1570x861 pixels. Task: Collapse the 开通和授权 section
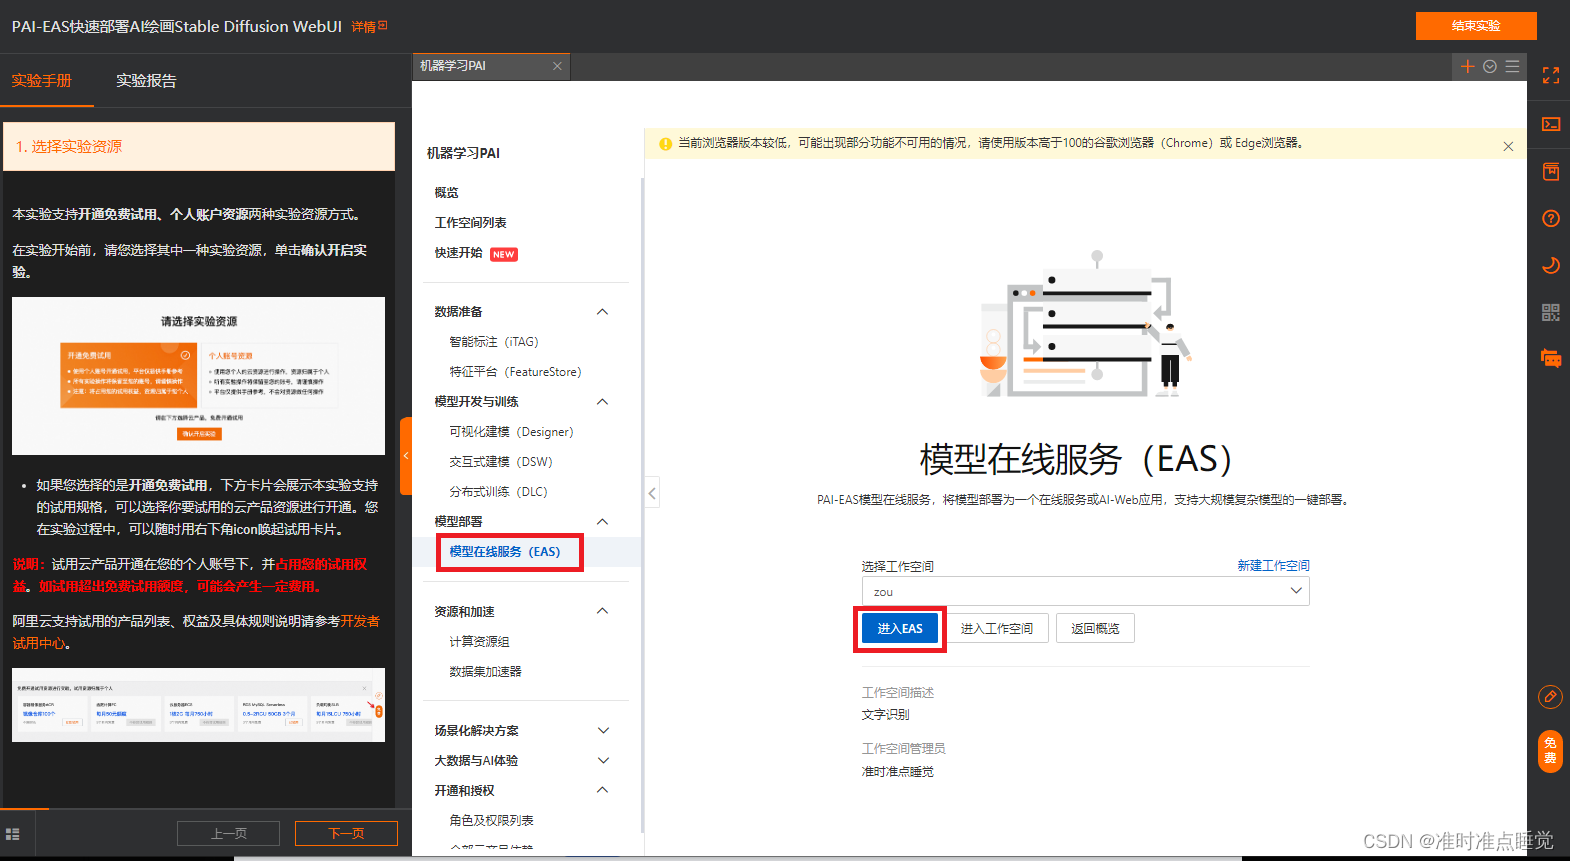click(x=602, y=790)
